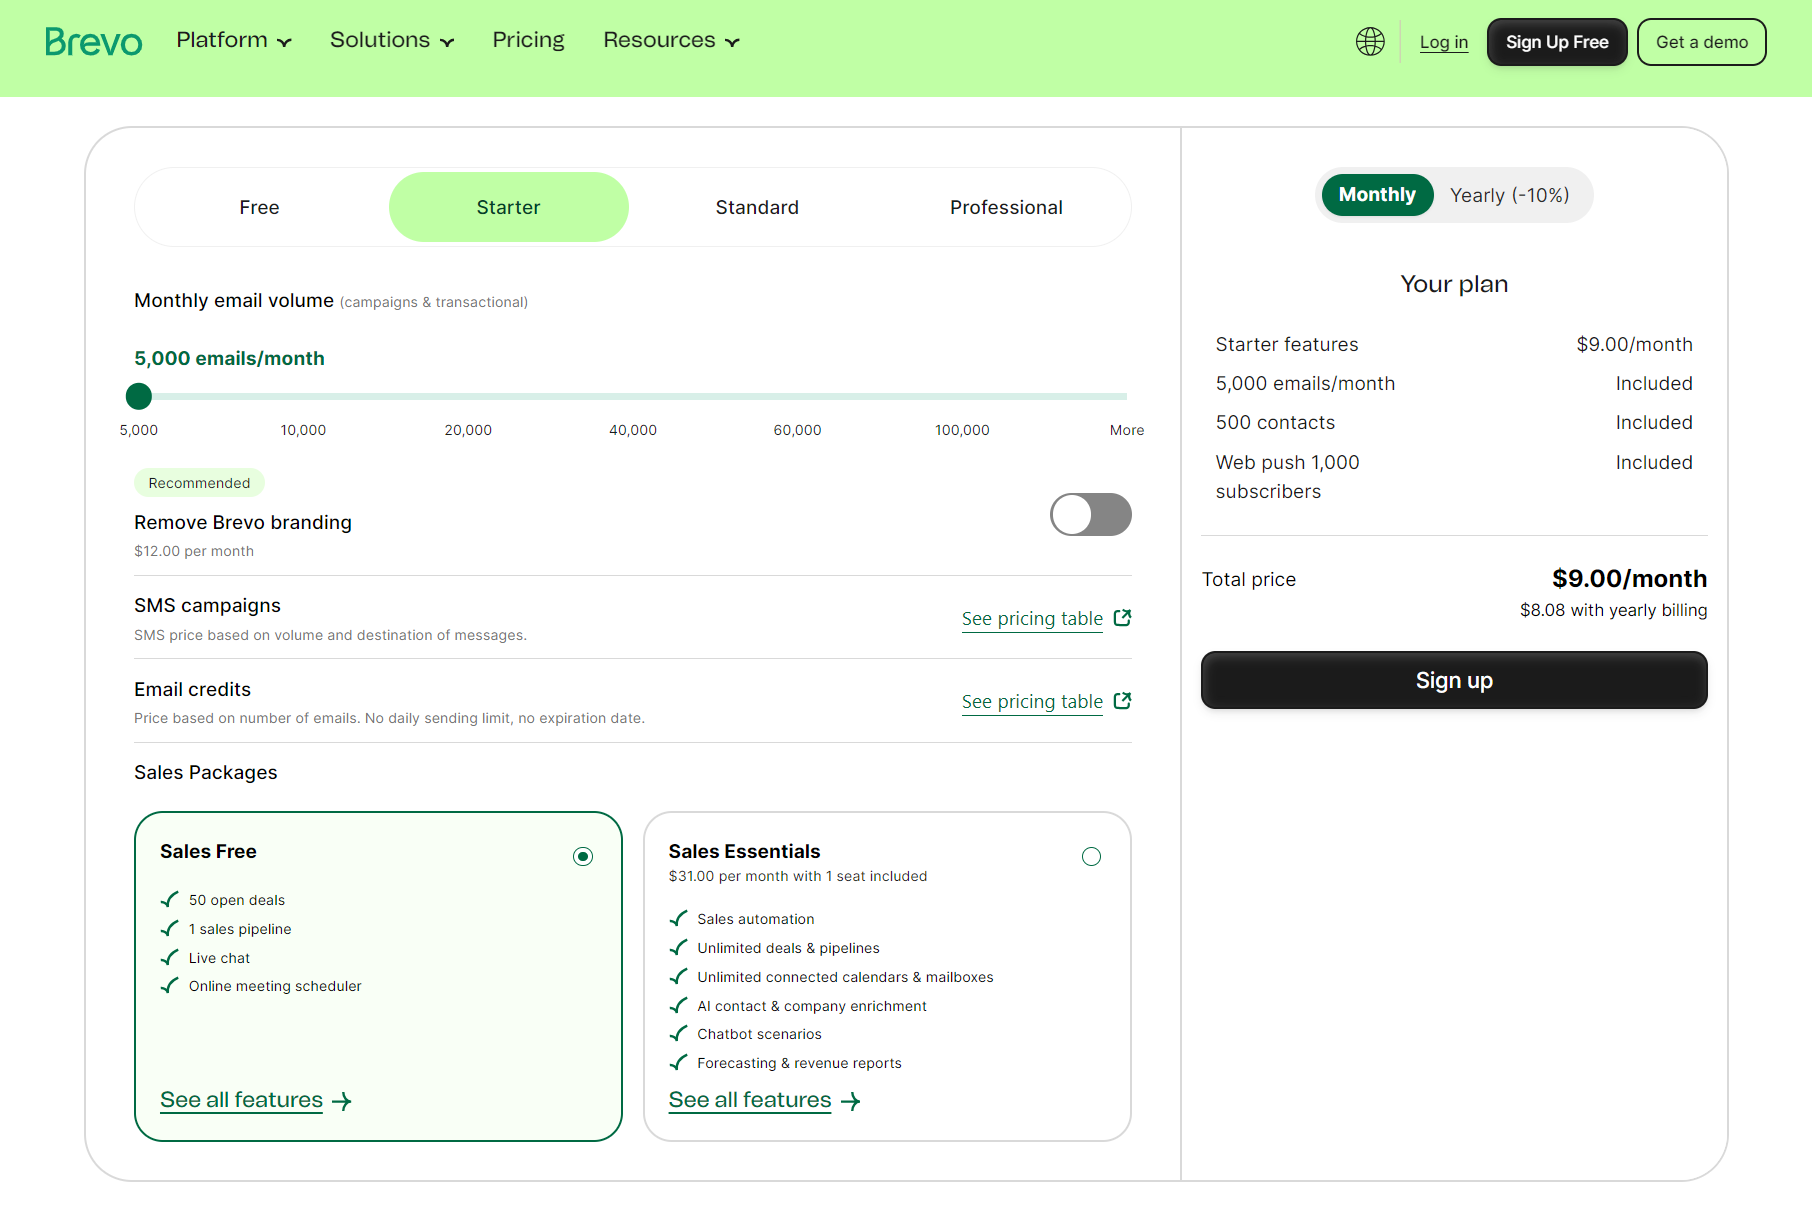Click arrow icon in Sales Essentials card
1812x1213 pixels.
[851, 1101]
